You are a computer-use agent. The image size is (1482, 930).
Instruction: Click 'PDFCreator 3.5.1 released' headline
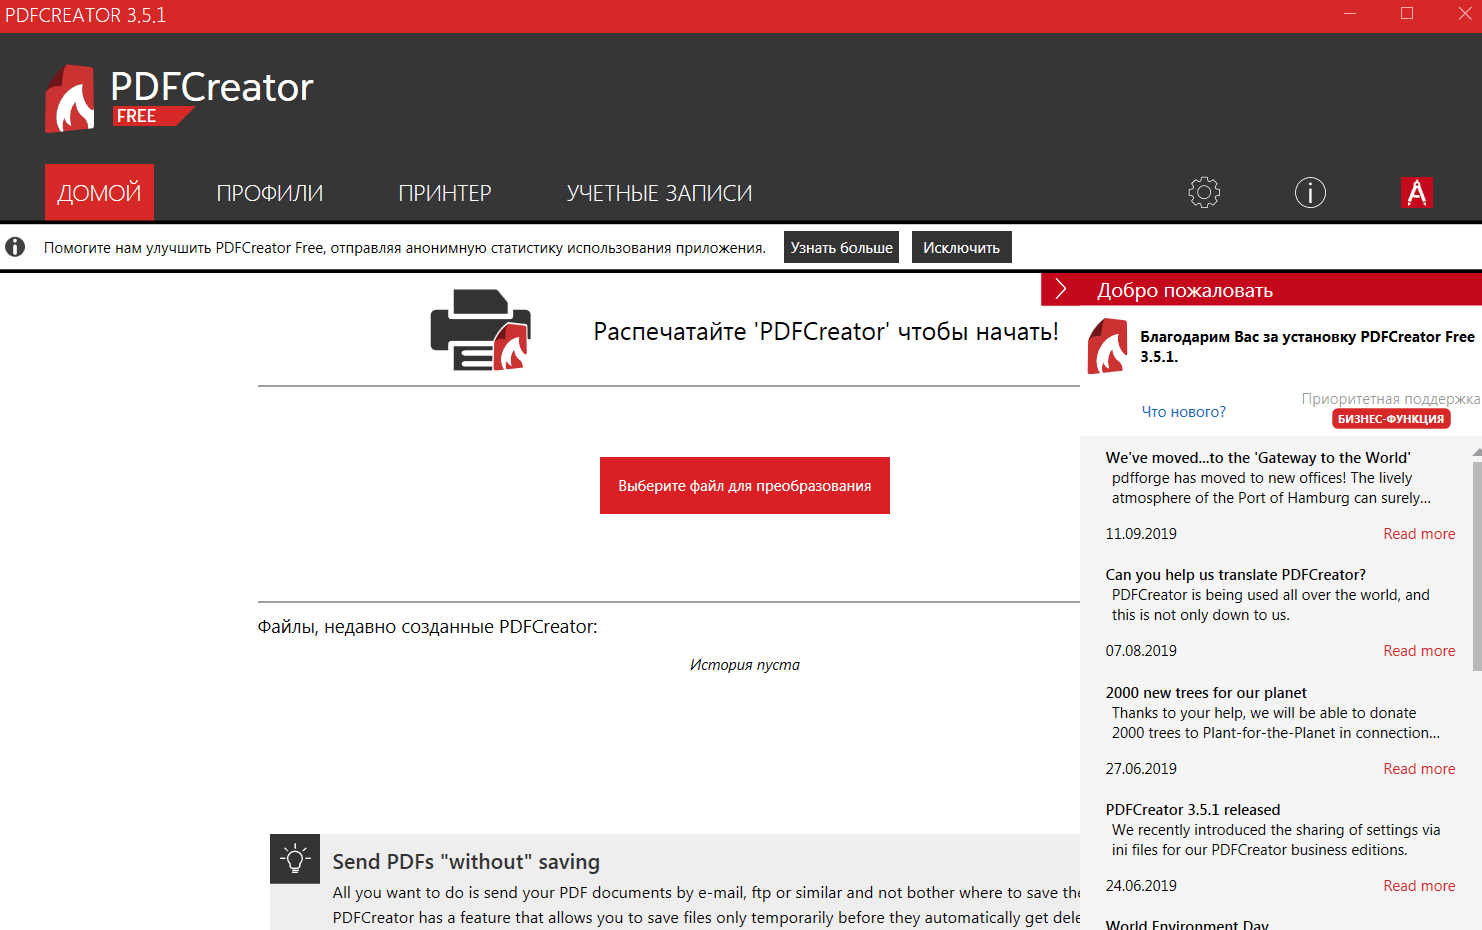1192,810
